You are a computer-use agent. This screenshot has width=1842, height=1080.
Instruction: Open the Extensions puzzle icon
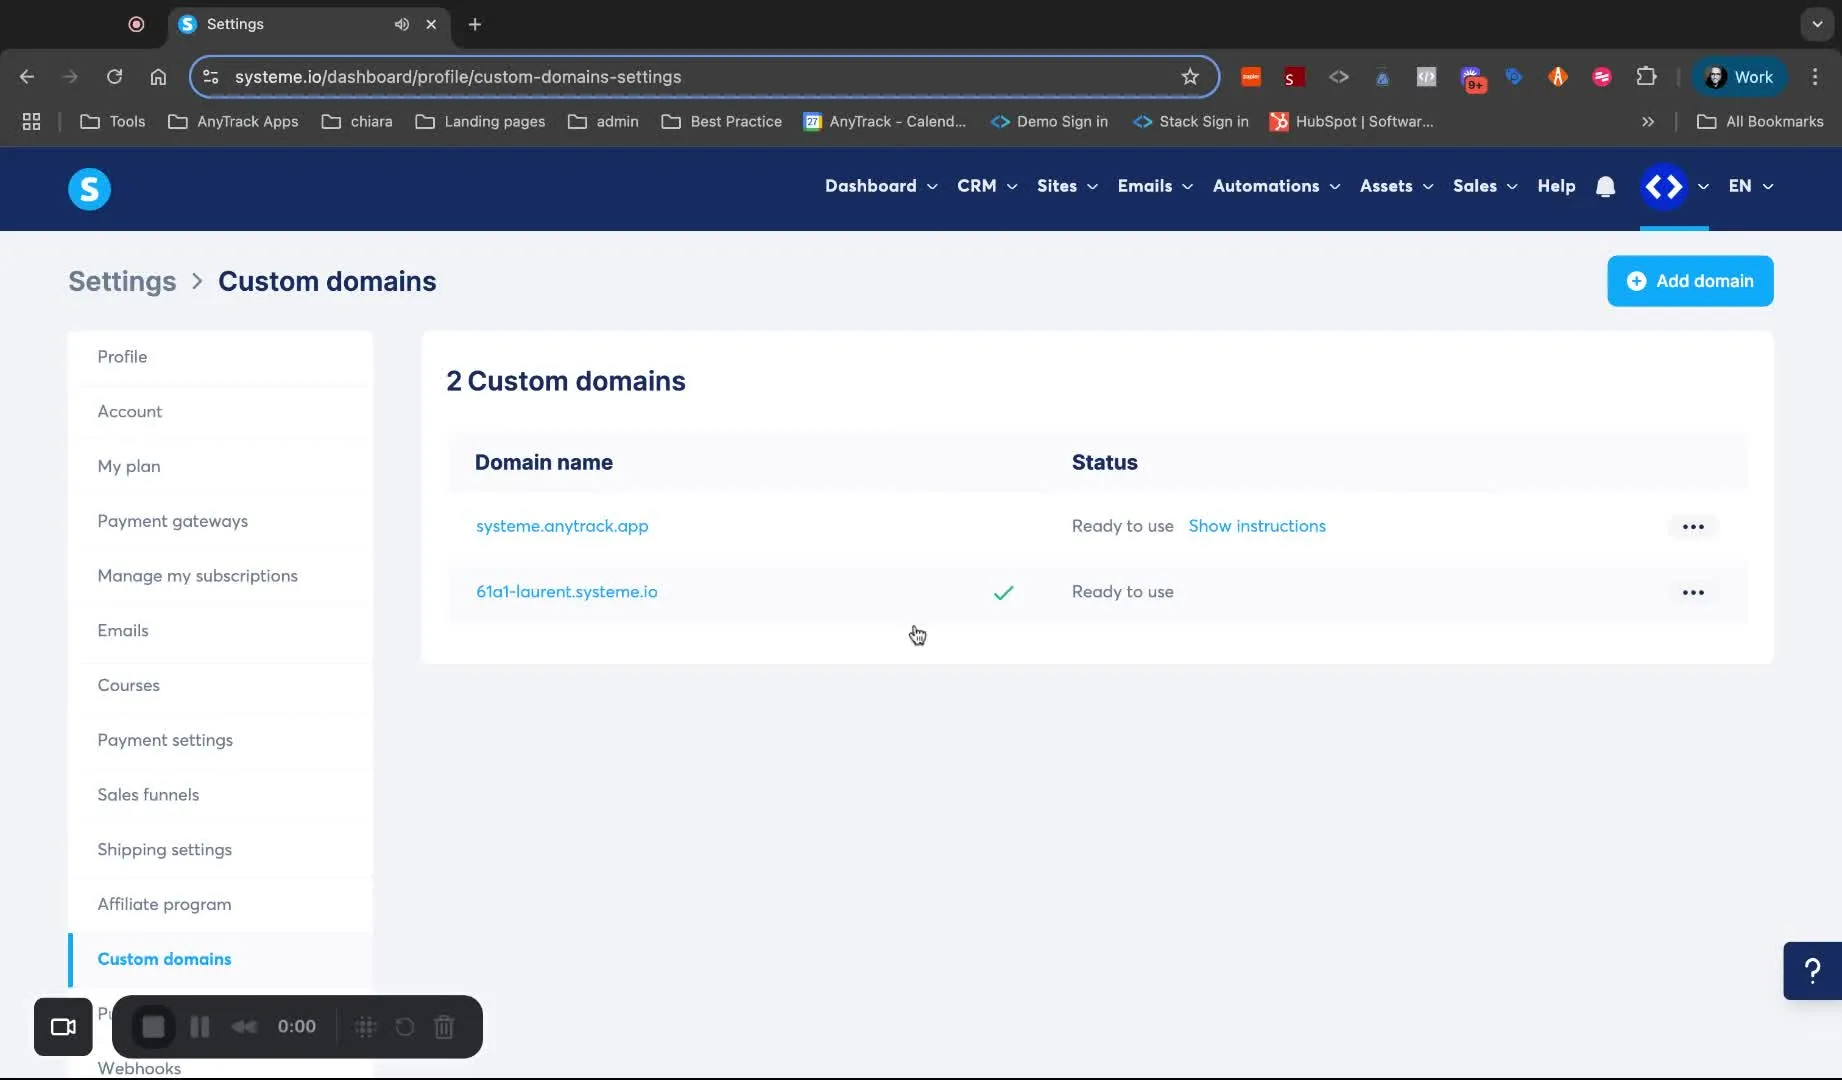pyautogui.click(x=1646, y=77)
